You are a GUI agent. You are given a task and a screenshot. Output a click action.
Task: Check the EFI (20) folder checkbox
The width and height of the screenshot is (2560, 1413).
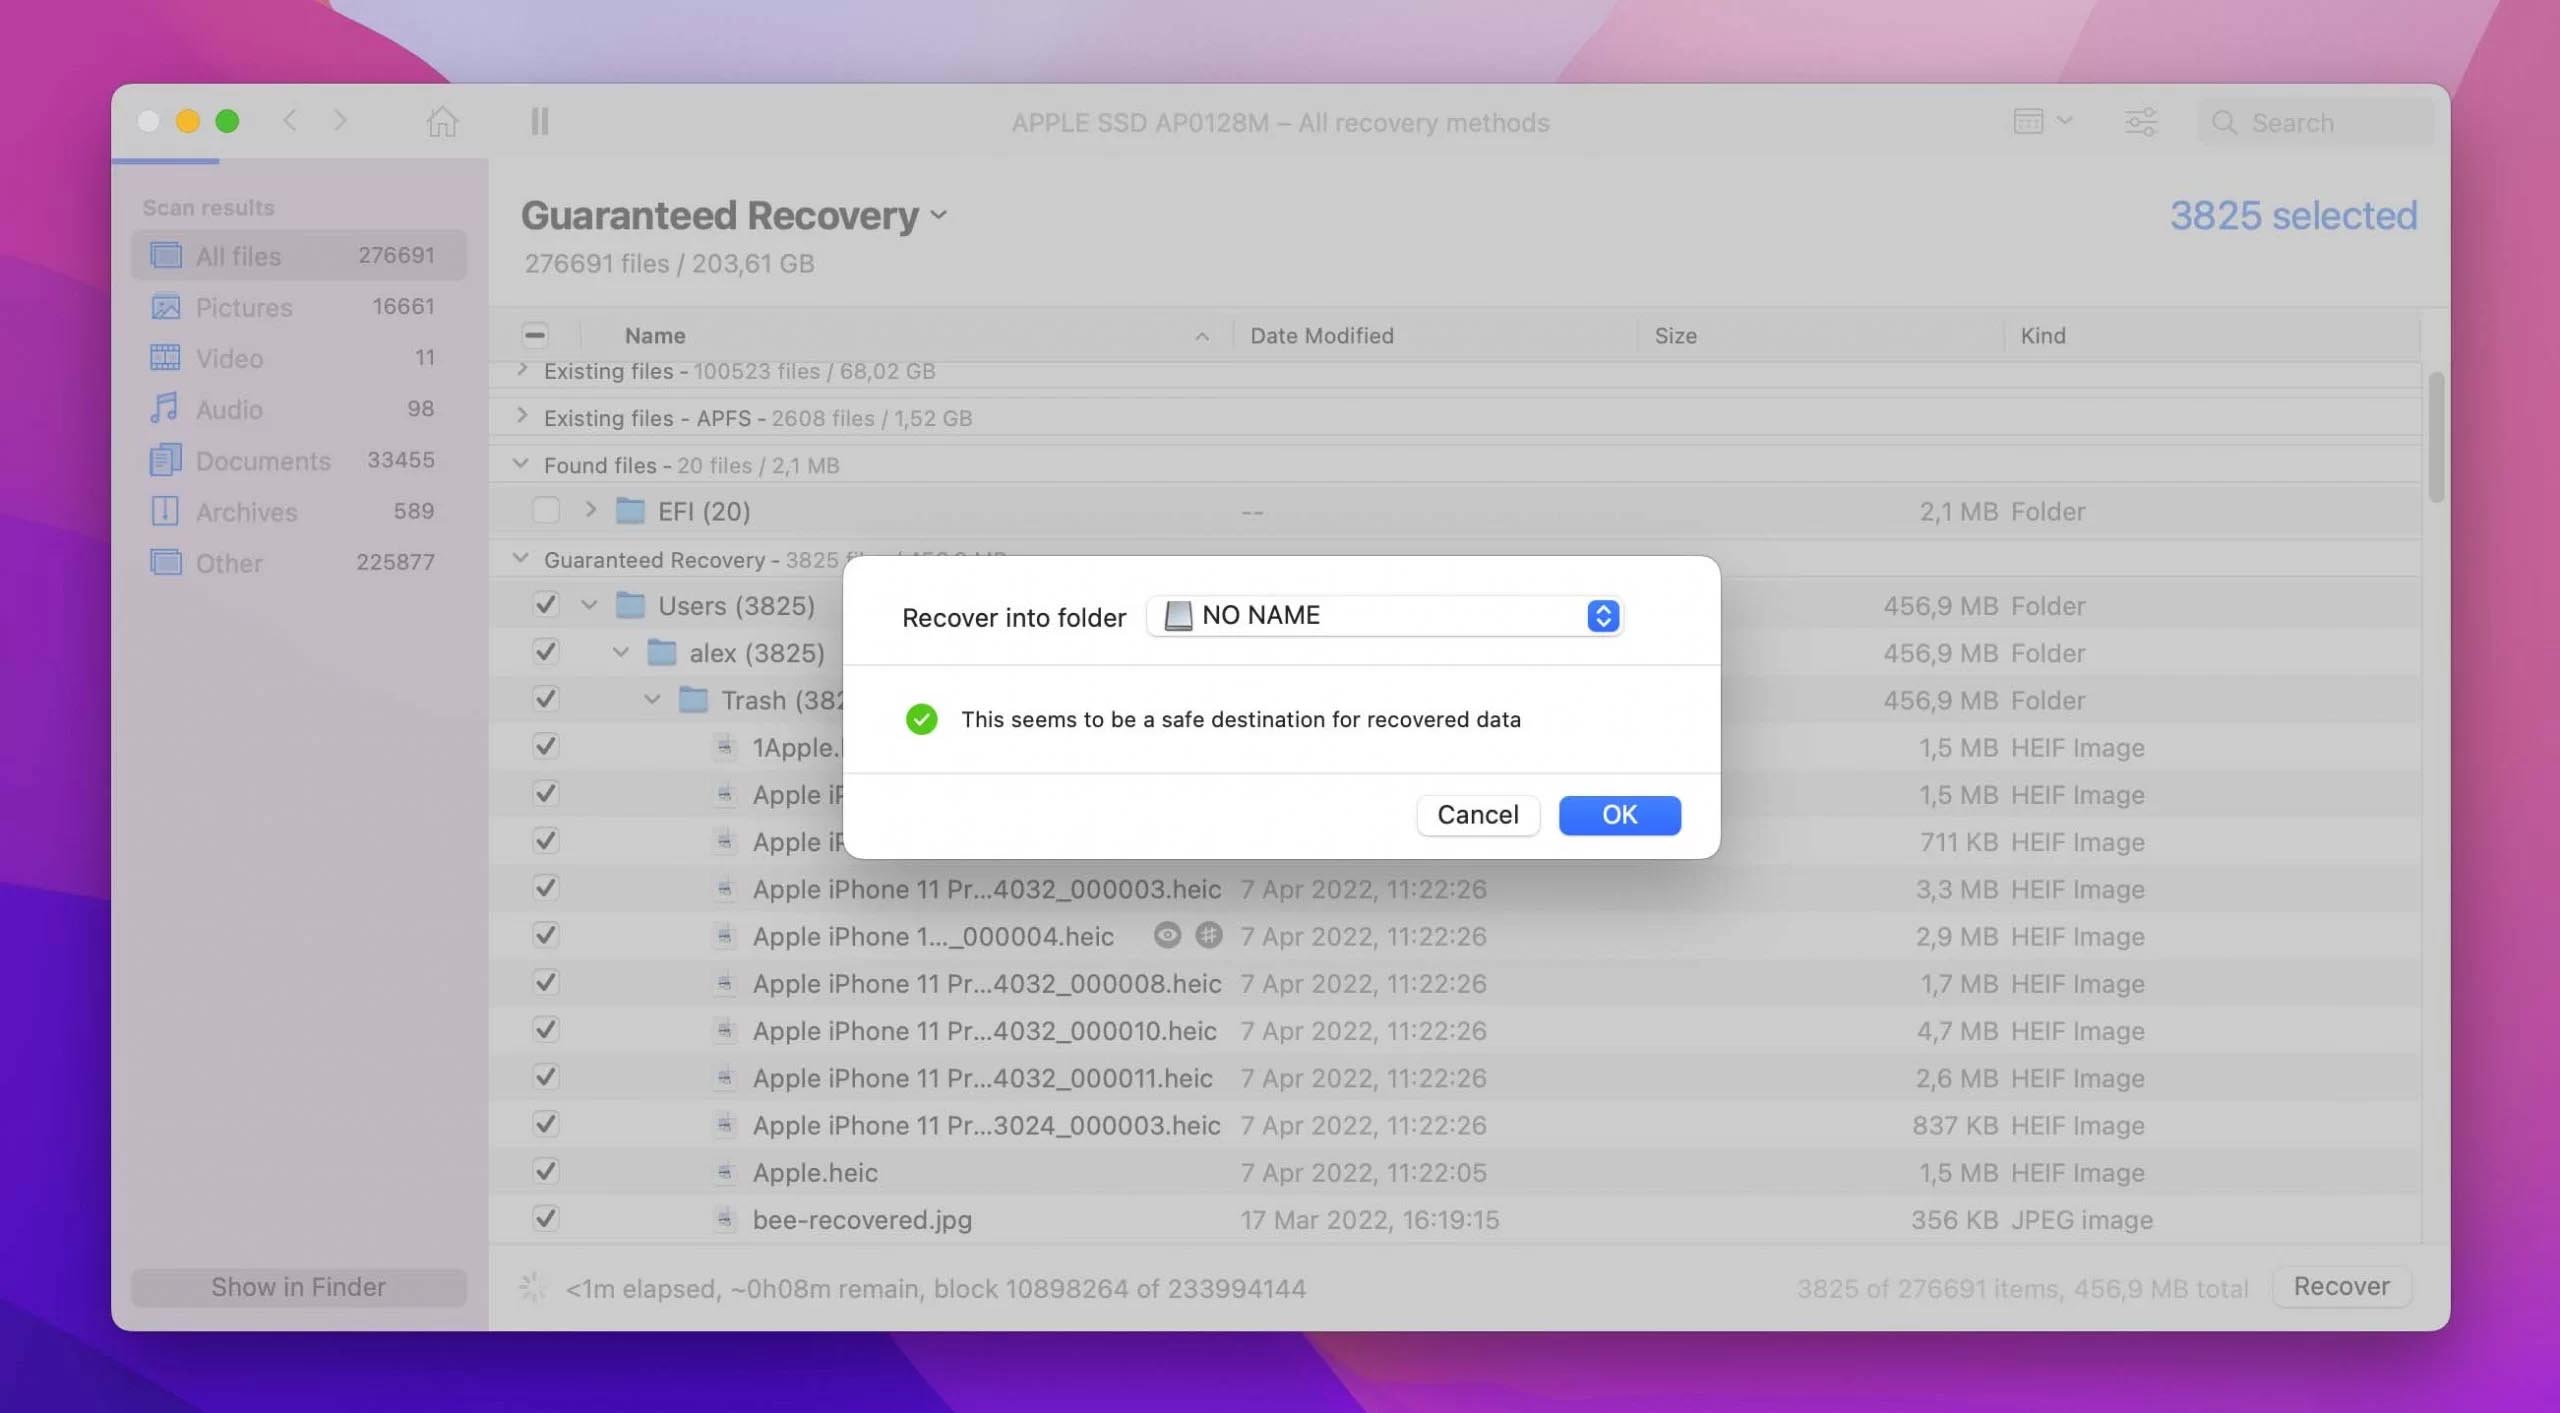(546, 511)
